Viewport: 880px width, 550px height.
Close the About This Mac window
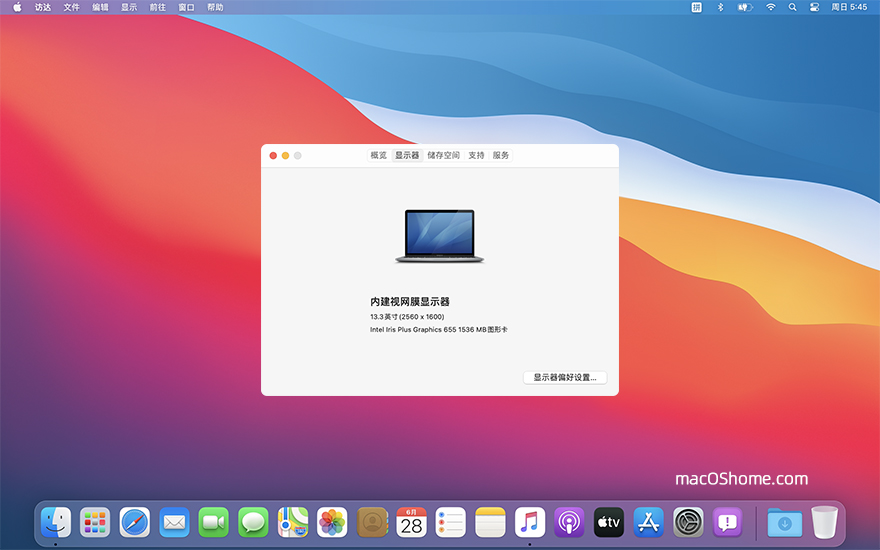coord(273,155)
